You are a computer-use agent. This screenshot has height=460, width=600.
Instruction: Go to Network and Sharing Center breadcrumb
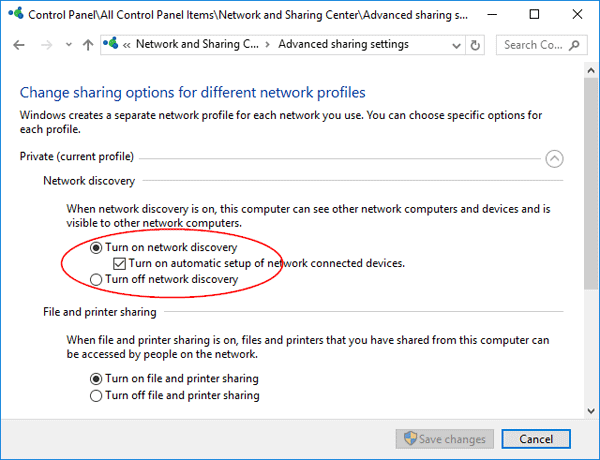click(x=196, y=45)
